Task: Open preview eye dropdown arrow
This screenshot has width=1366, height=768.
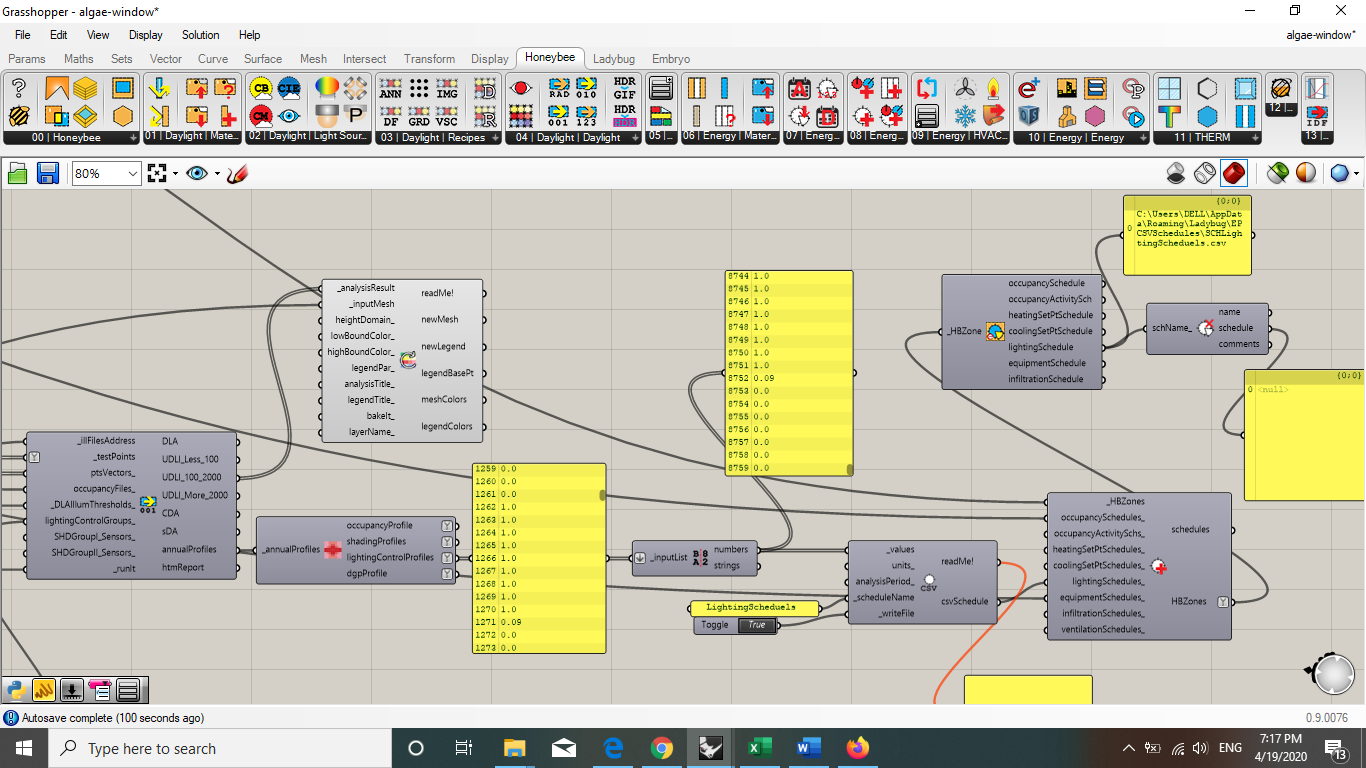Action: (218, 173)
